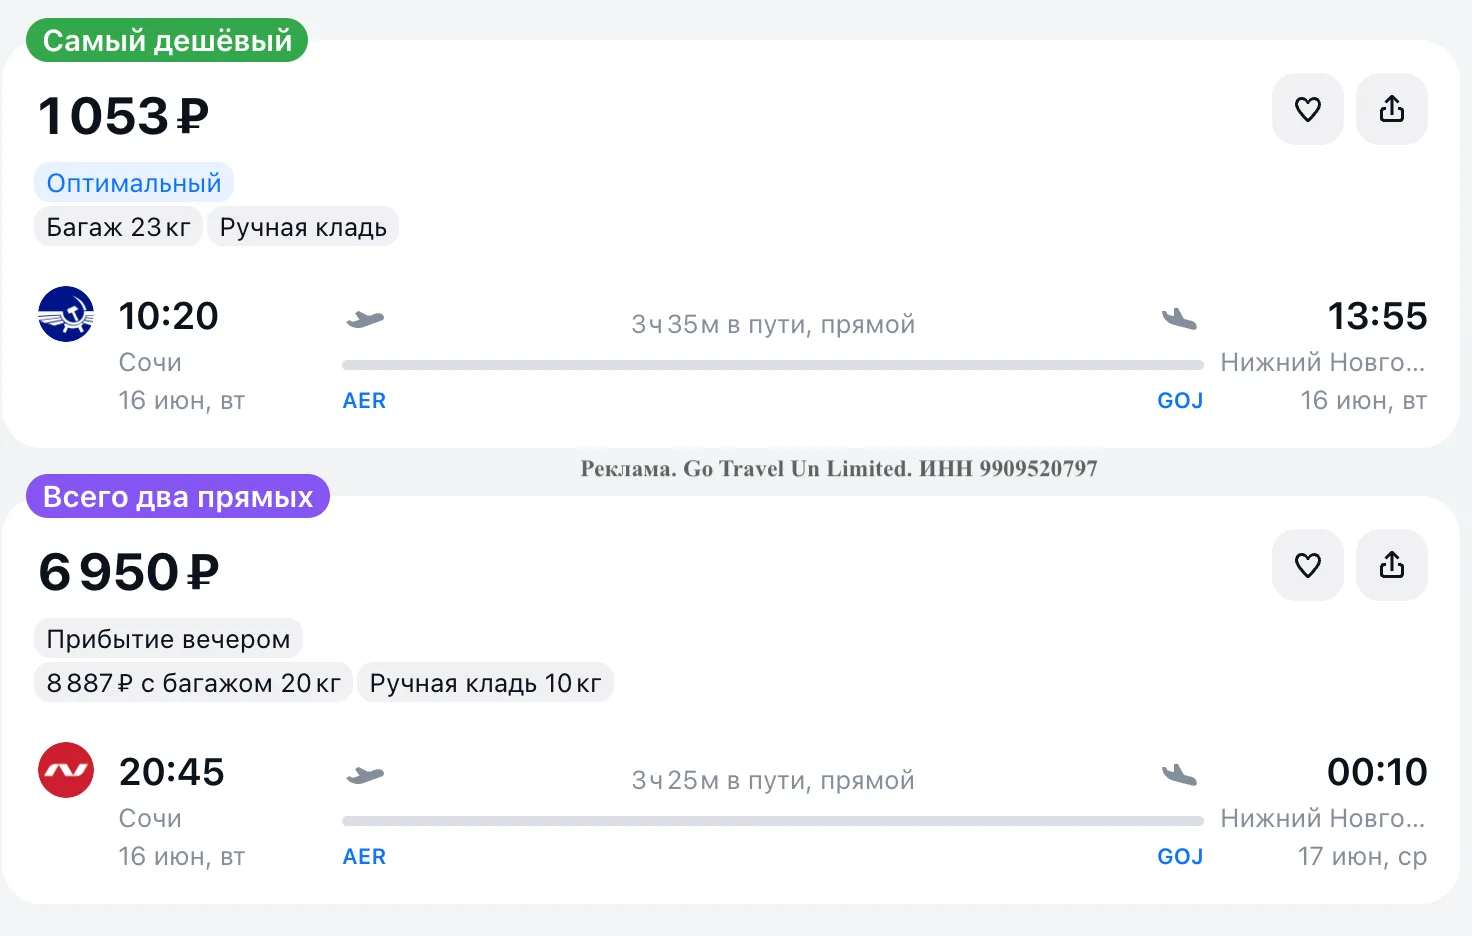1472x936 pixels.
Task: Share the 6950 ₽ flight ticket
Action: click(x=1391, y=565)
